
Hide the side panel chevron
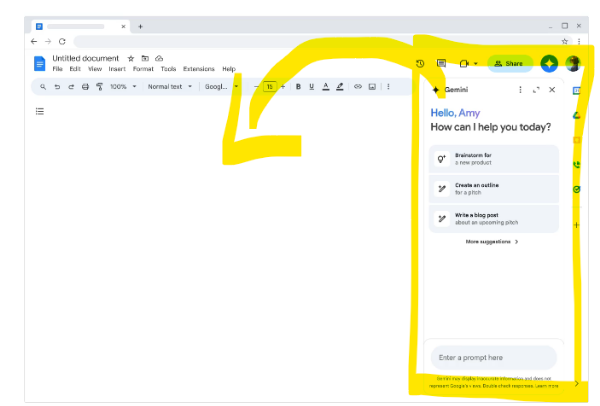coord(577,383)
